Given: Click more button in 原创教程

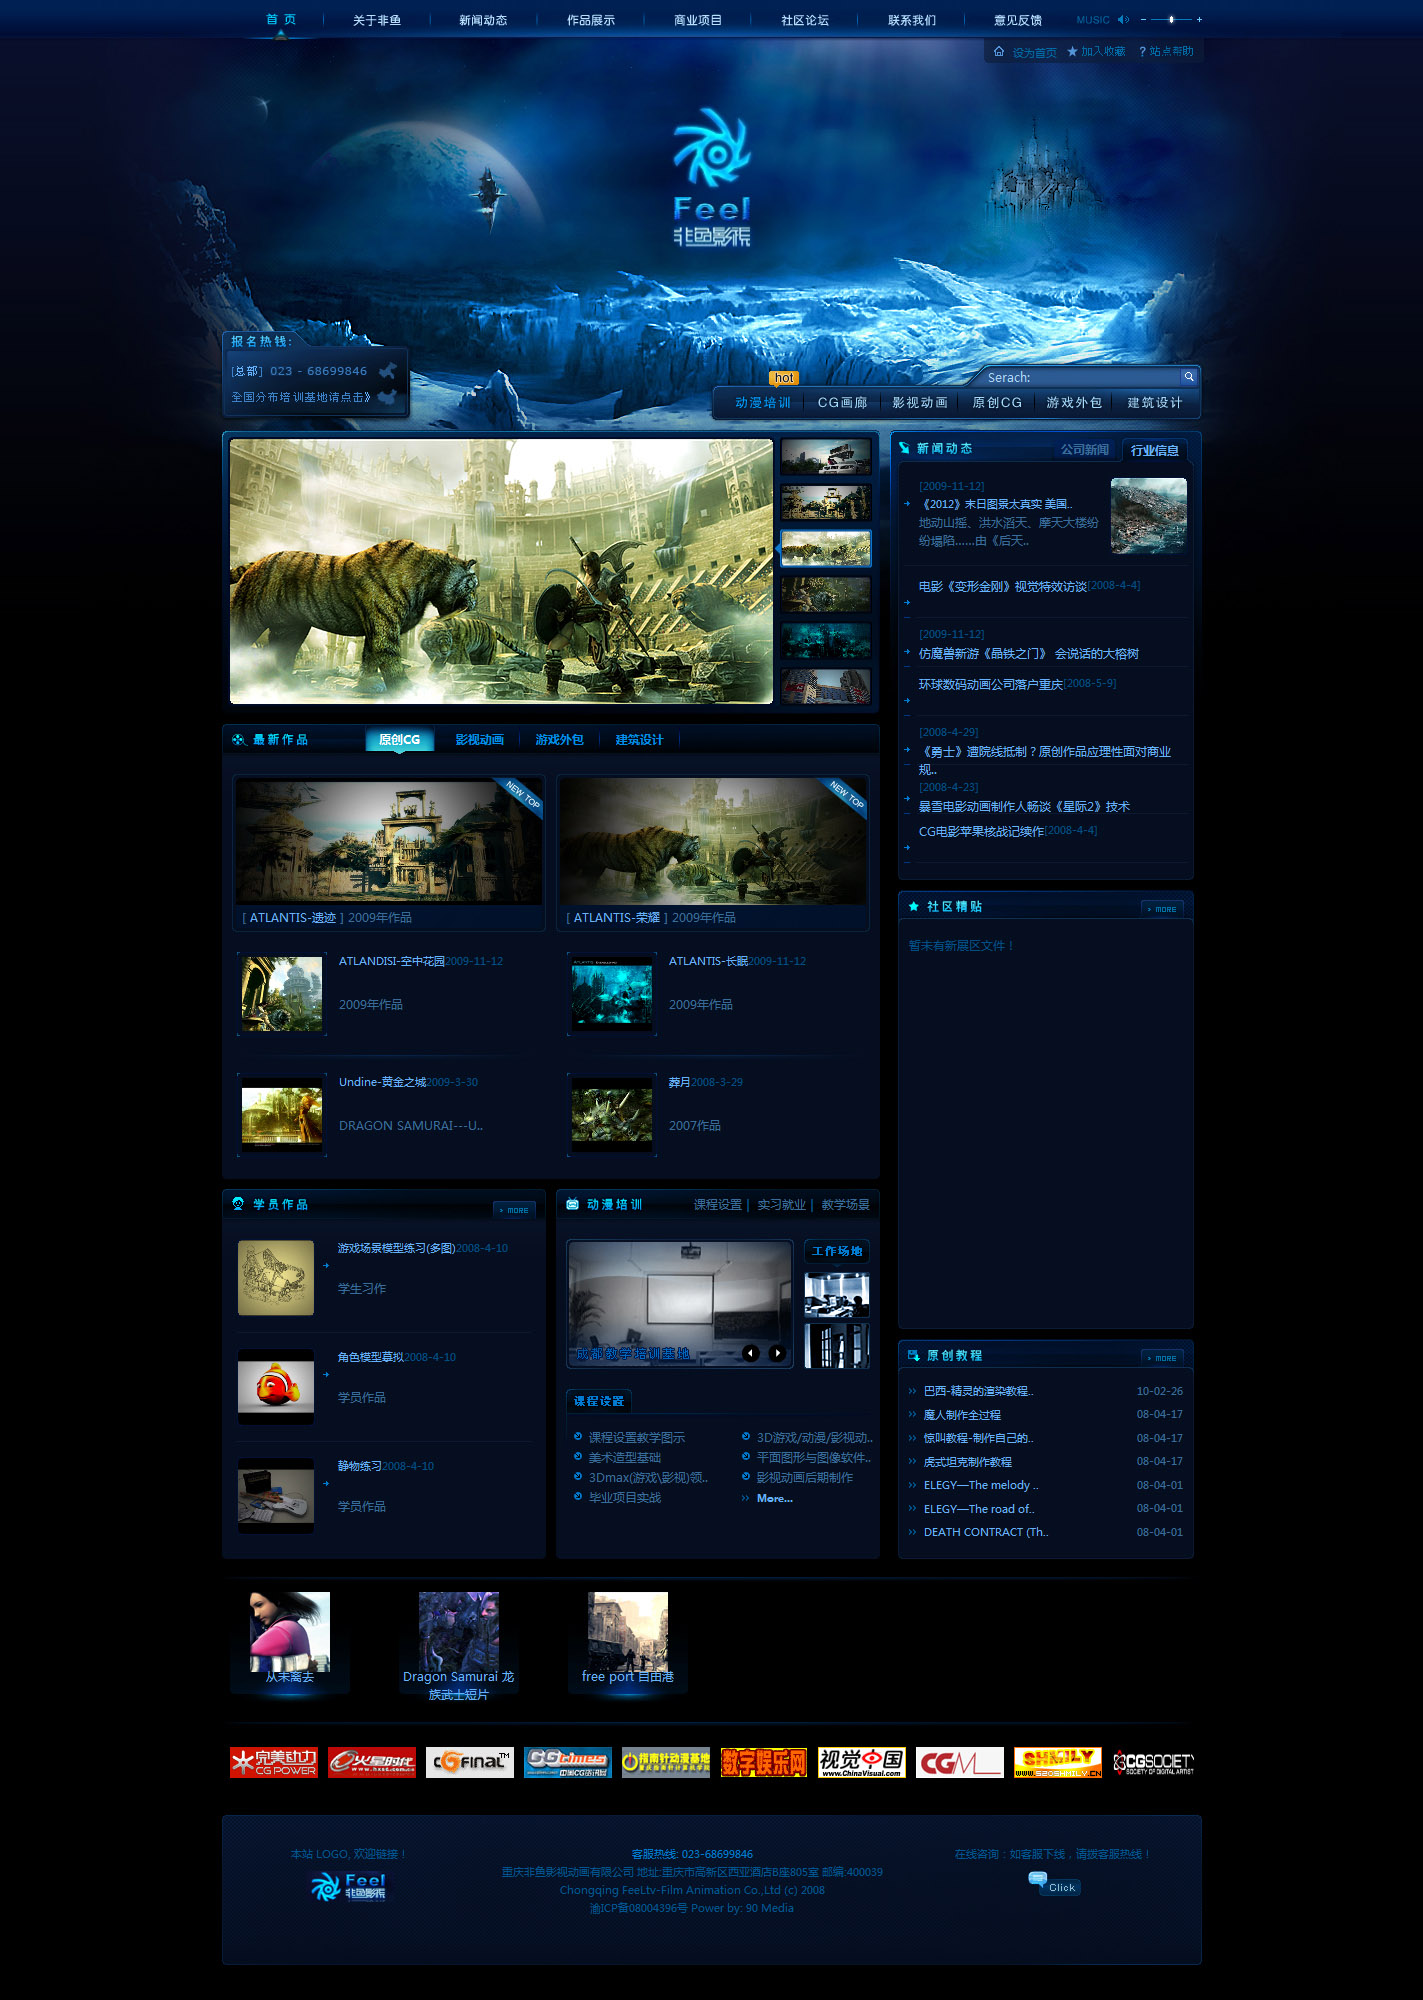Looking at the screenshot, I should tap(1162, 1358).
